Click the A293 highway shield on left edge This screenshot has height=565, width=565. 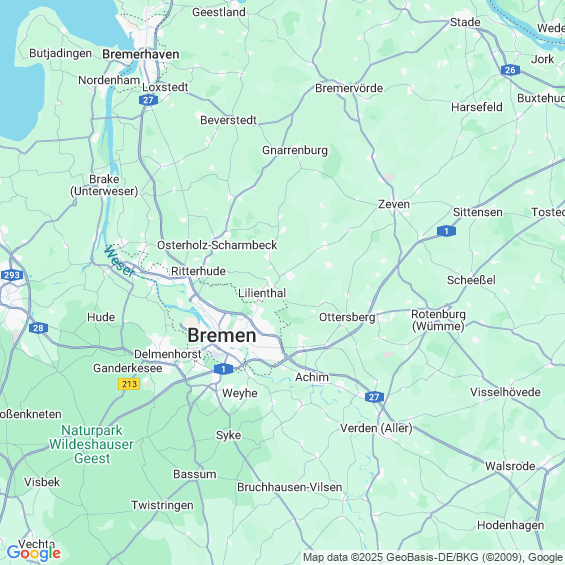[x=12, y=275]
